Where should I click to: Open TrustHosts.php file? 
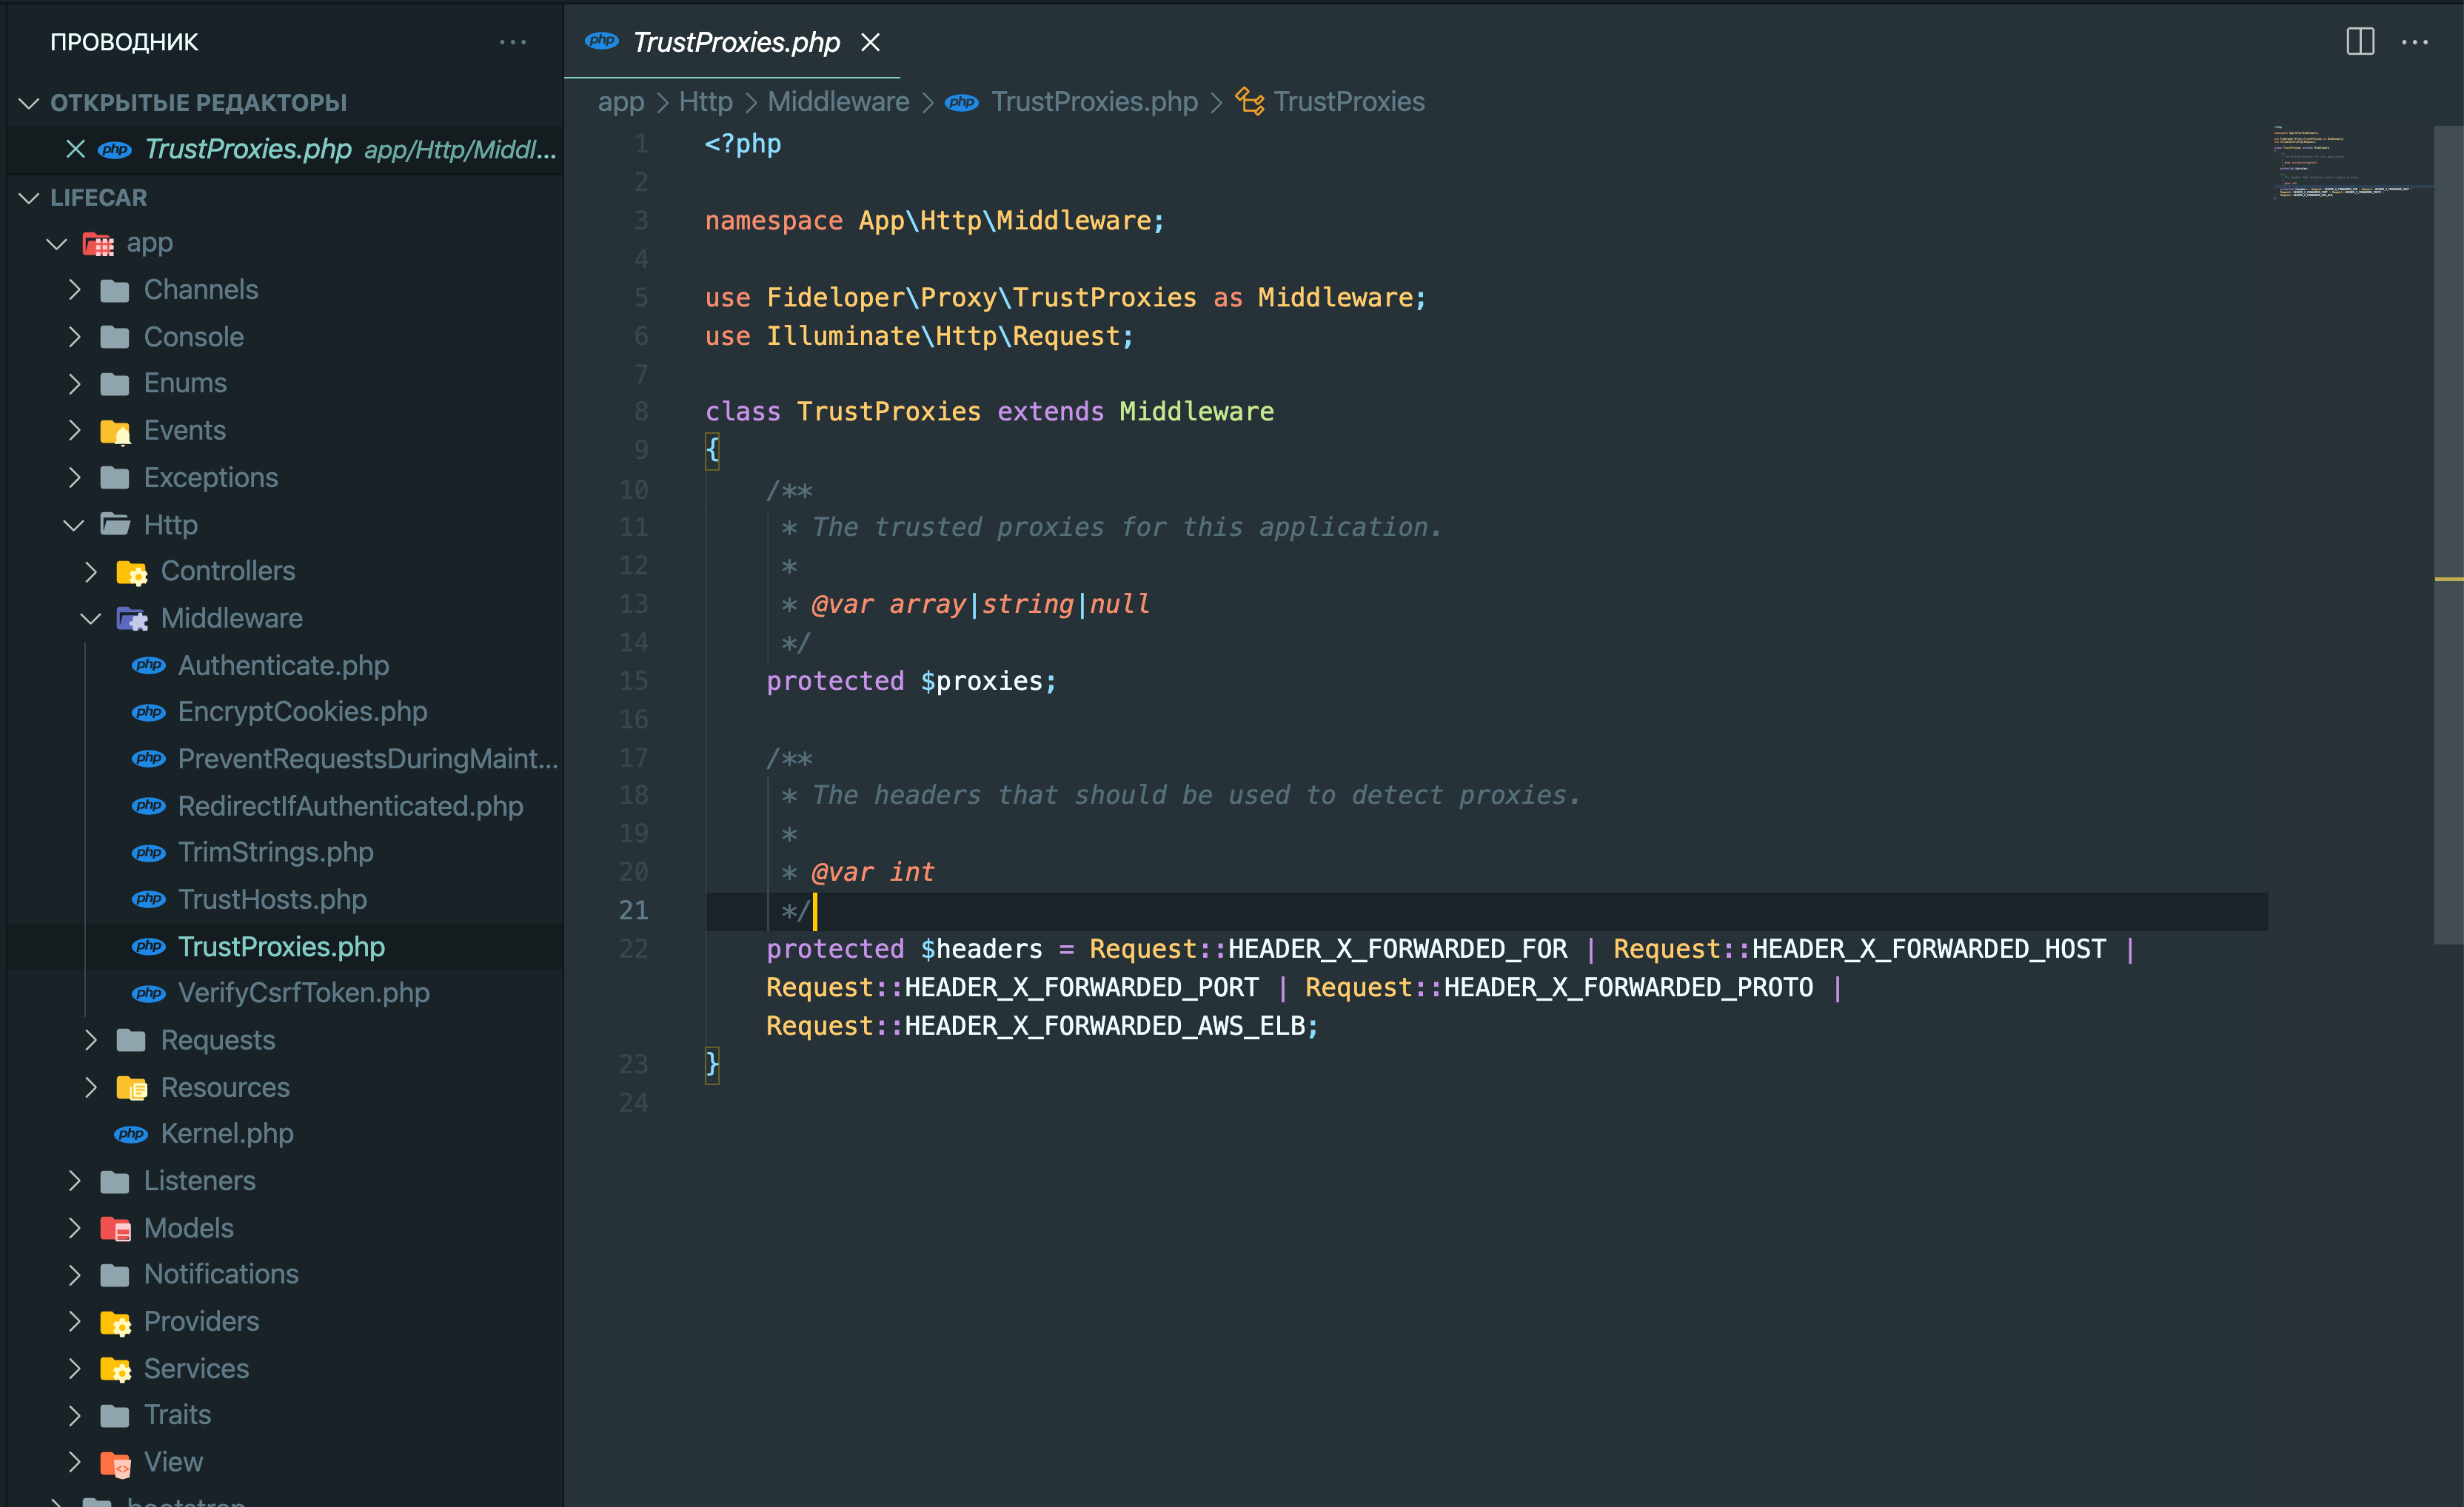pyautogui.click(x=272, y=900)
